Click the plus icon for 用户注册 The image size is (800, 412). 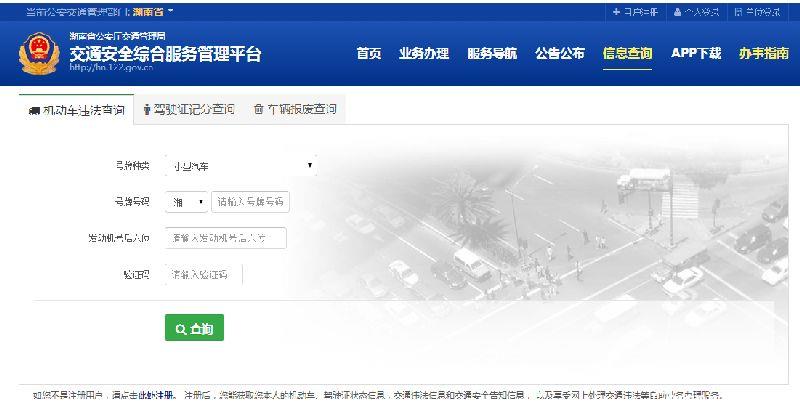coord(616,11)
